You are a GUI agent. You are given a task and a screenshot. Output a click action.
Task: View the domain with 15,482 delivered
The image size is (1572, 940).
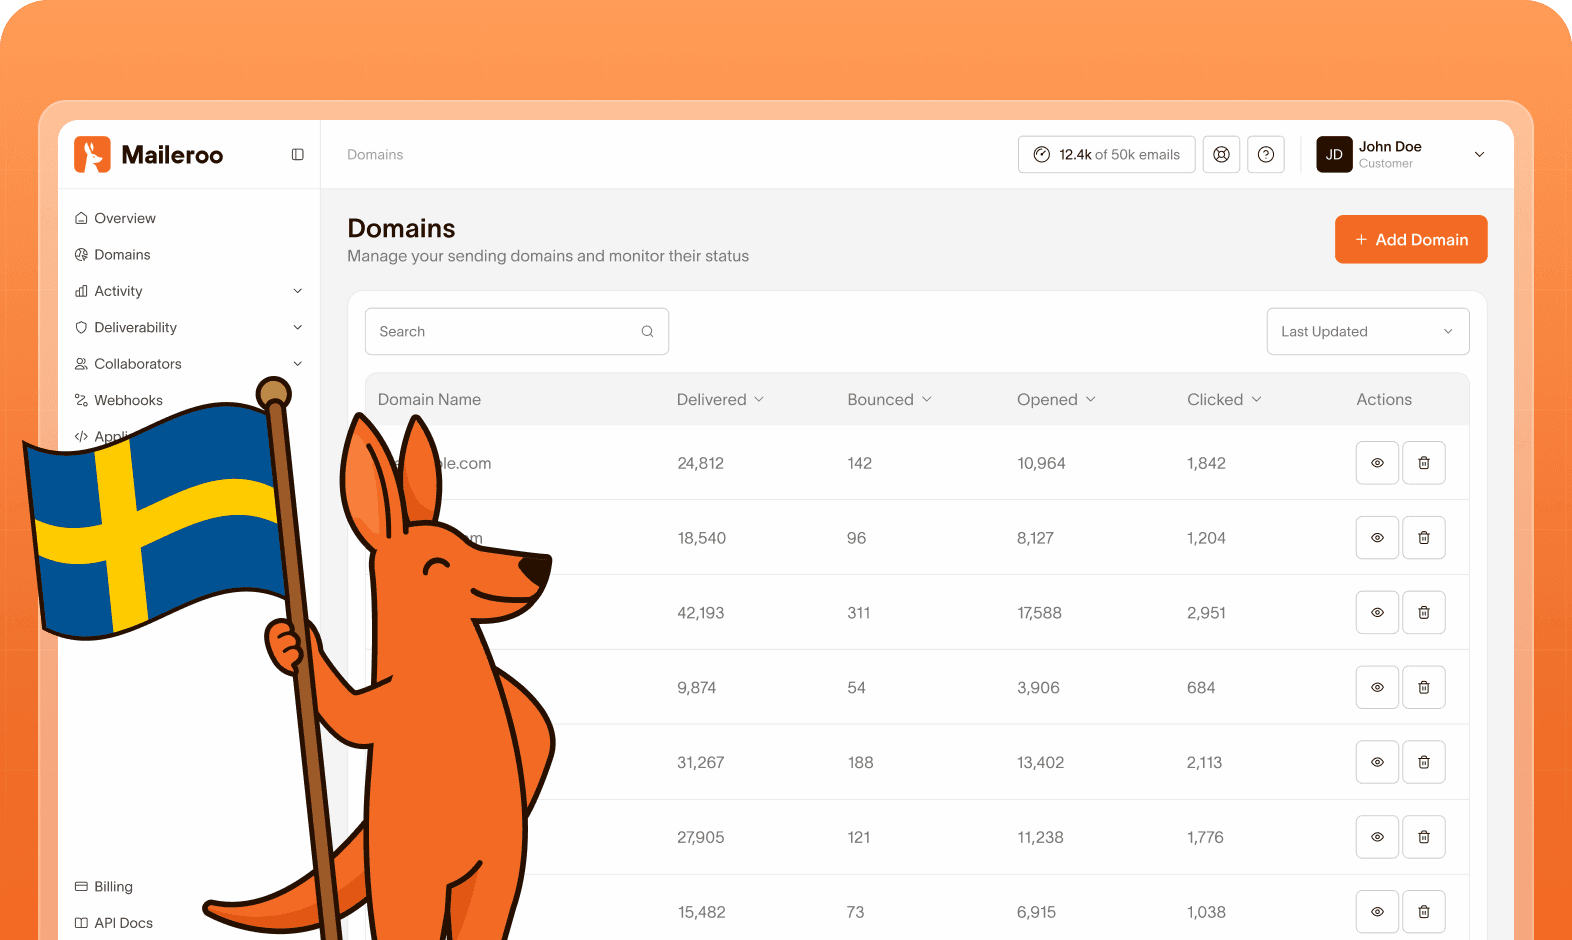[x=1377, y=912]
